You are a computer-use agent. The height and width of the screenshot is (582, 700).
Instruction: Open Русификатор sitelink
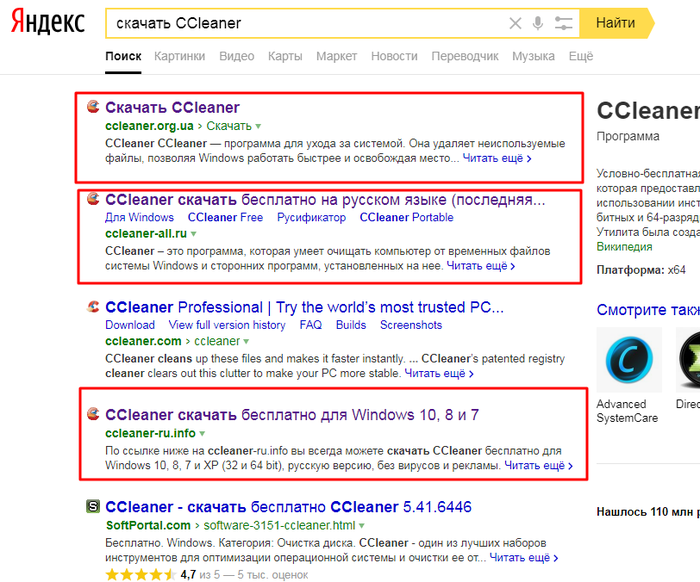click(312, 217)
